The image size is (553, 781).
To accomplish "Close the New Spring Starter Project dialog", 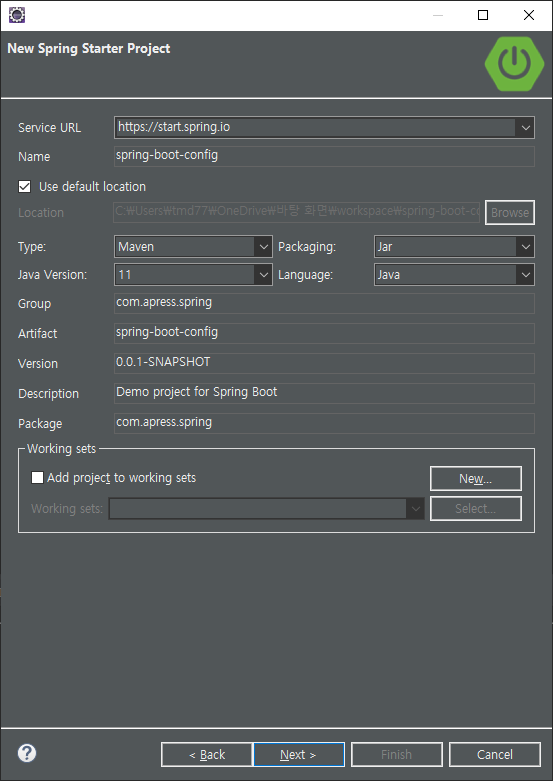I will [x=529, y=15].
